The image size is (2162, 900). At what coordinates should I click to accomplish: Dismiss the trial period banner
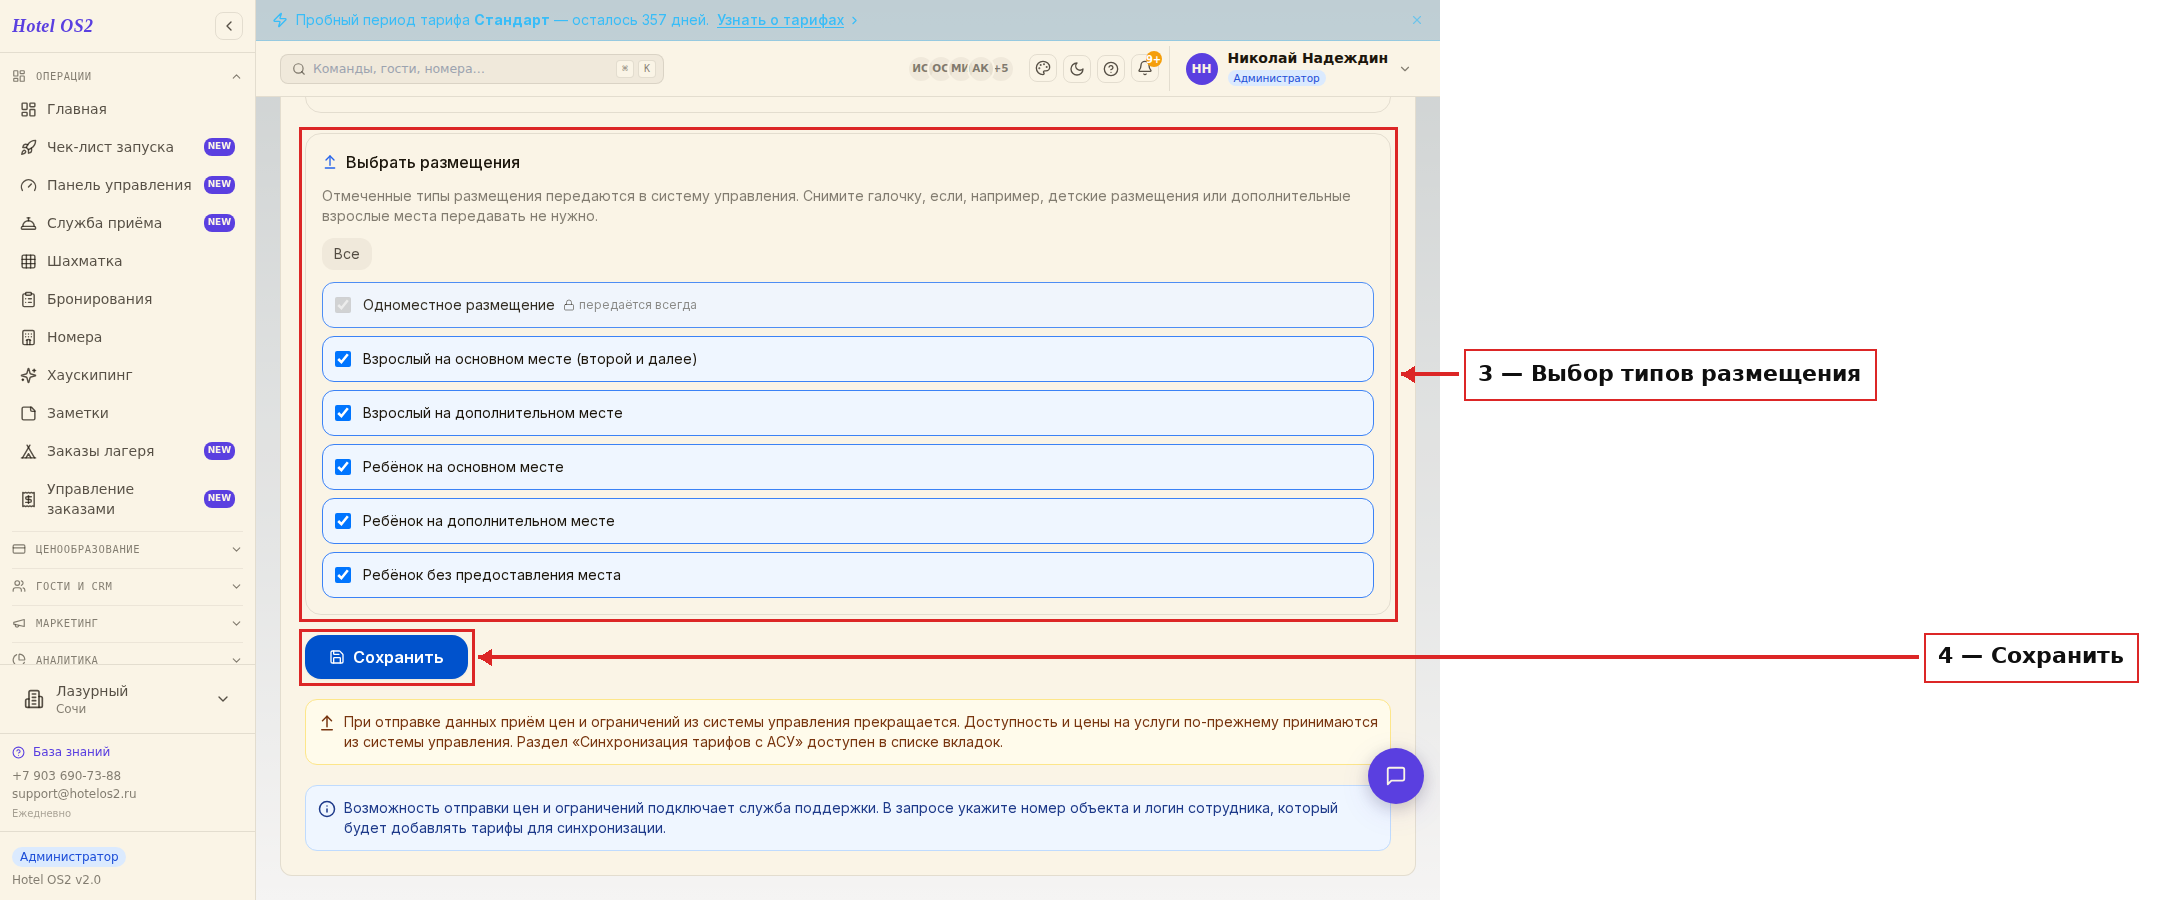(x=1417, y=20)
